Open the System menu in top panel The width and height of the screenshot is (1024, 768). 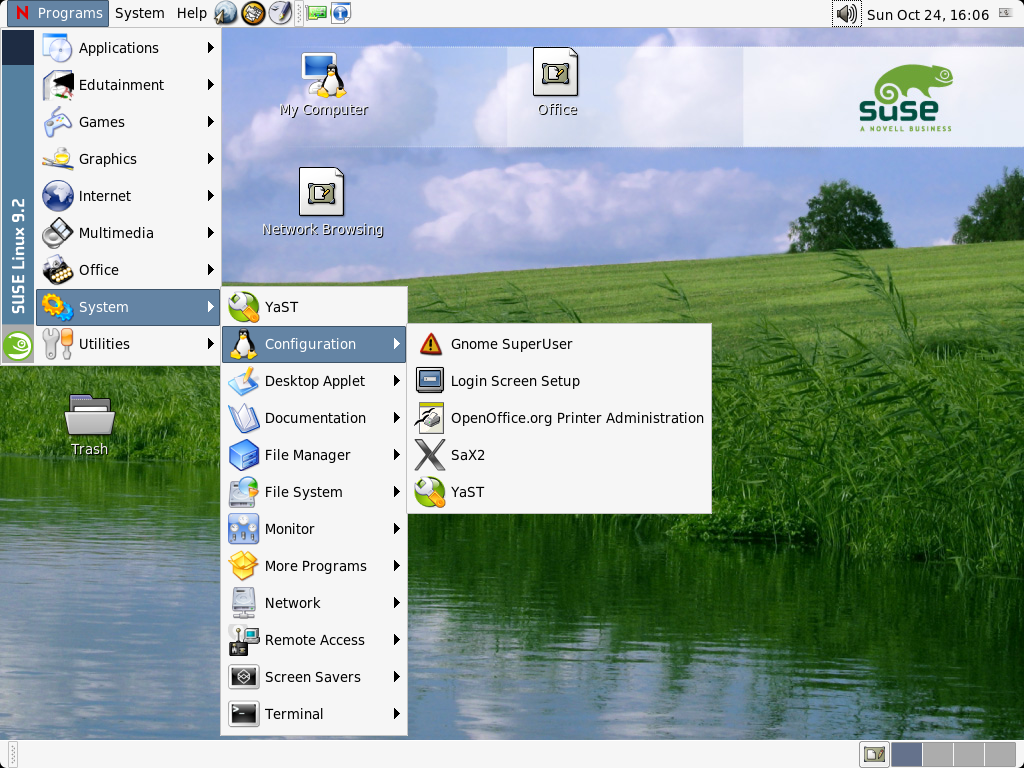click(140, 13)
